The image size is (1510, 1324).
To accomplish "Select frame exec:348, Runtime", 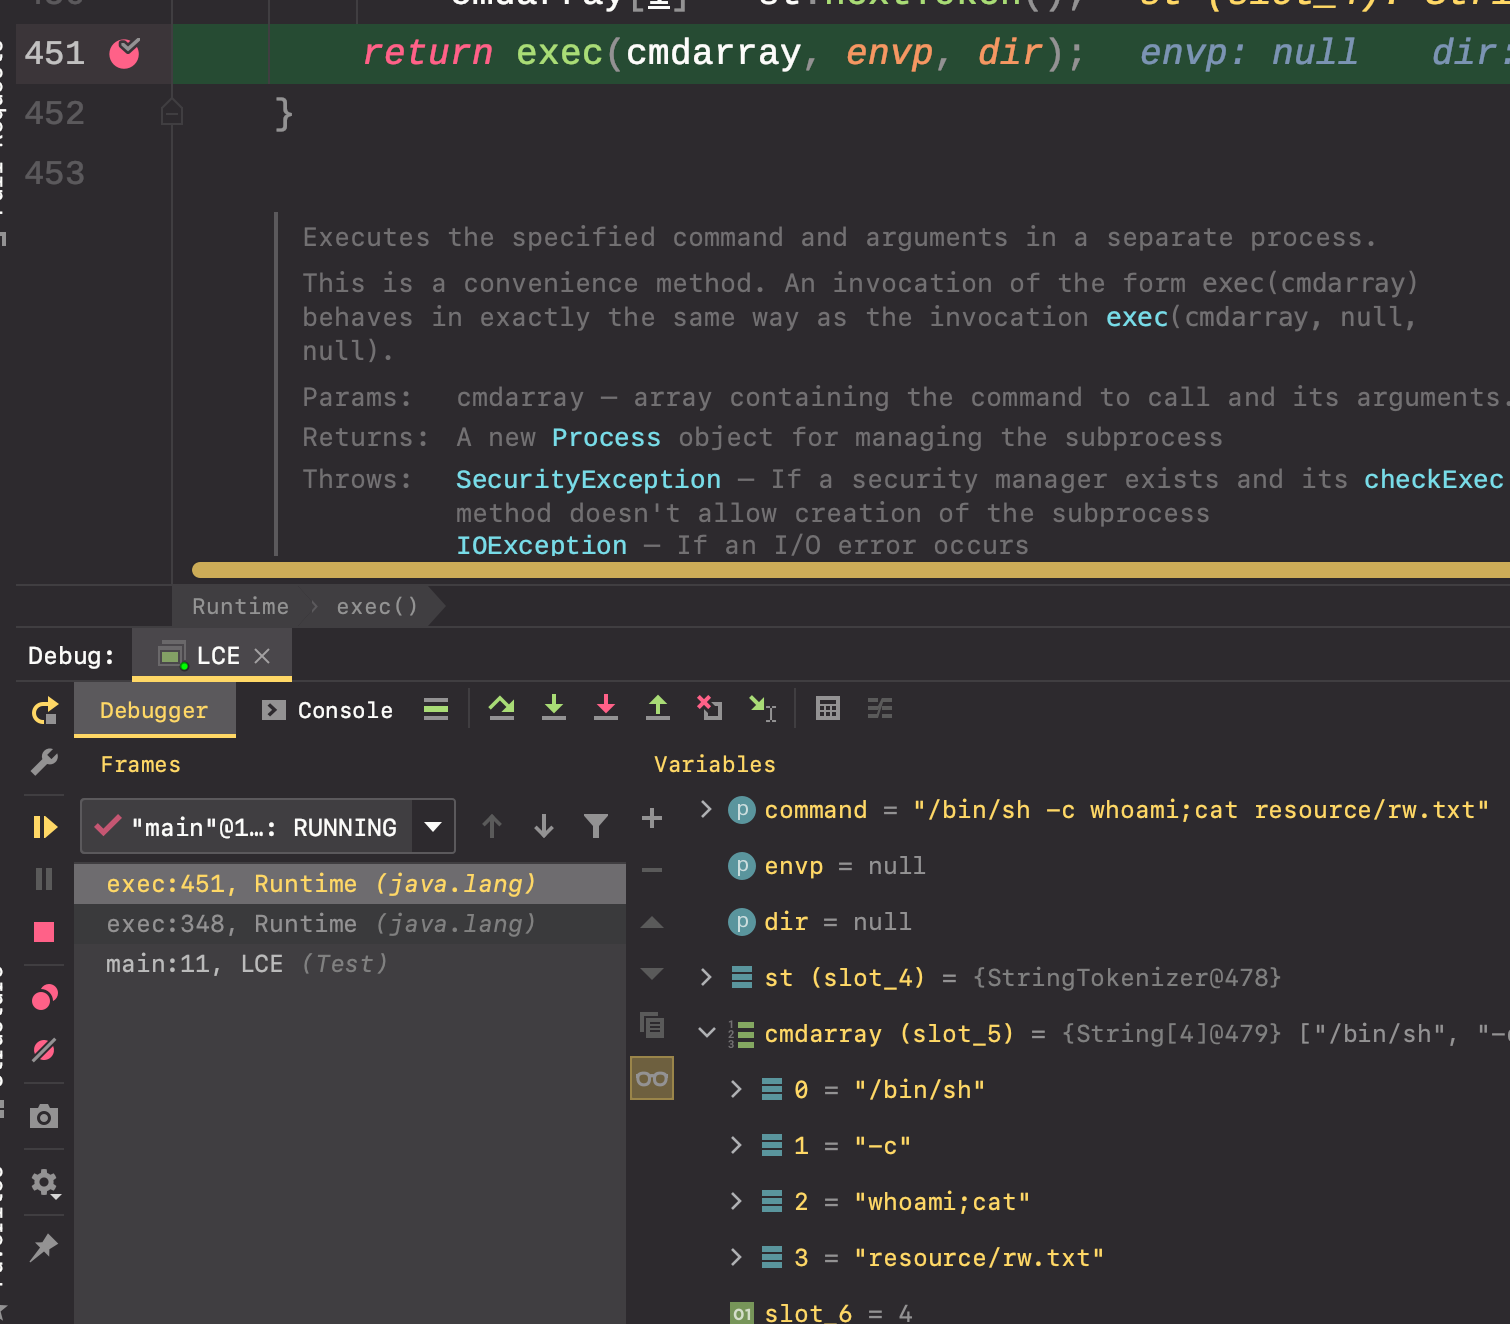I will pos(350,924).
